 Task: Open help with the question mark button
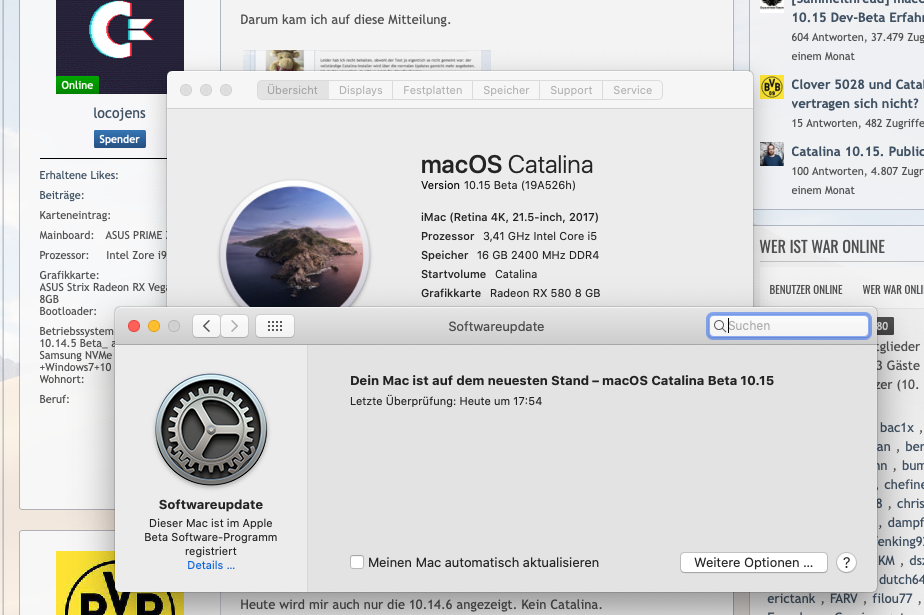(846, 563)
